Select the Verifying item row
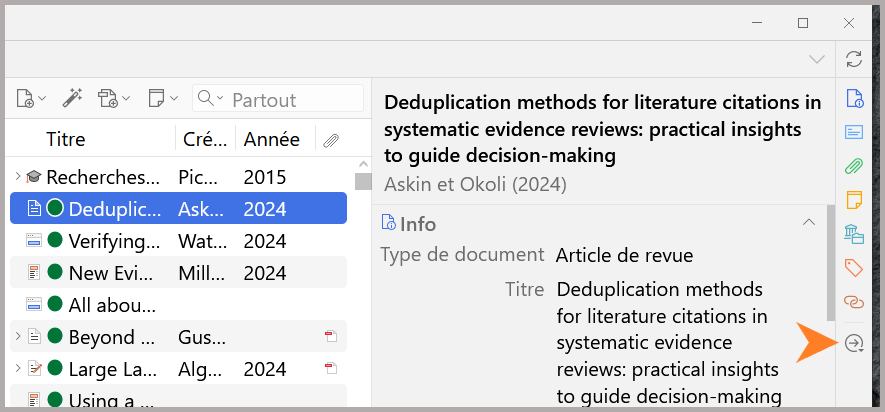885x412 pixels. click(178, 241)
